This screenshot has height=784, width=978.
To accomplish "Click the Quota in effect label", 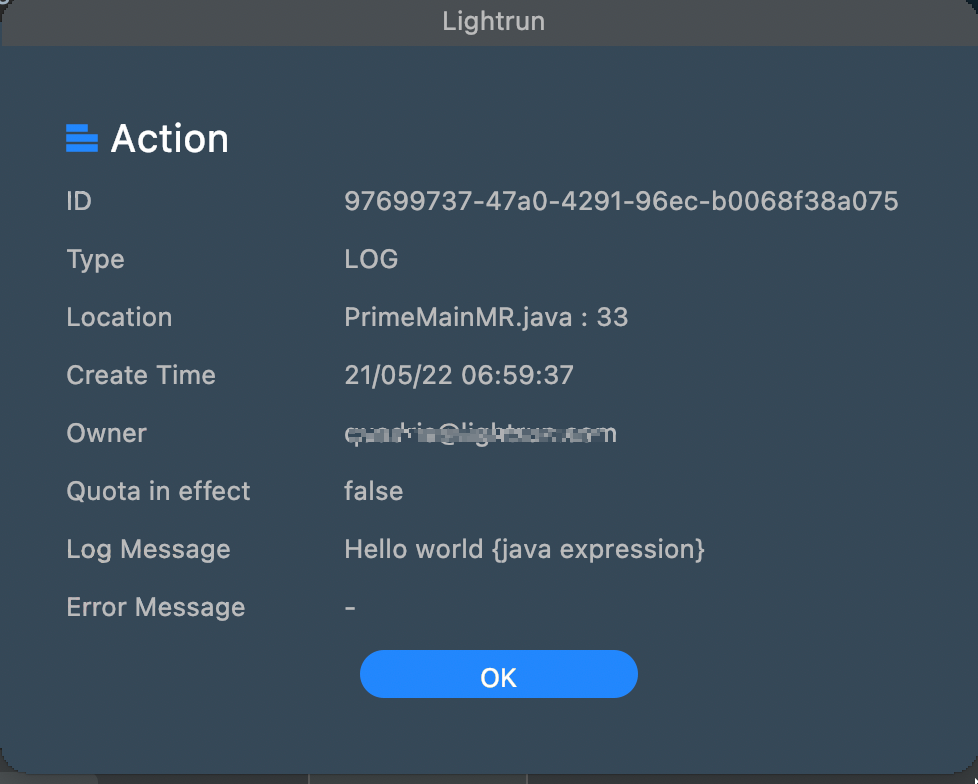I will (158, 491).
